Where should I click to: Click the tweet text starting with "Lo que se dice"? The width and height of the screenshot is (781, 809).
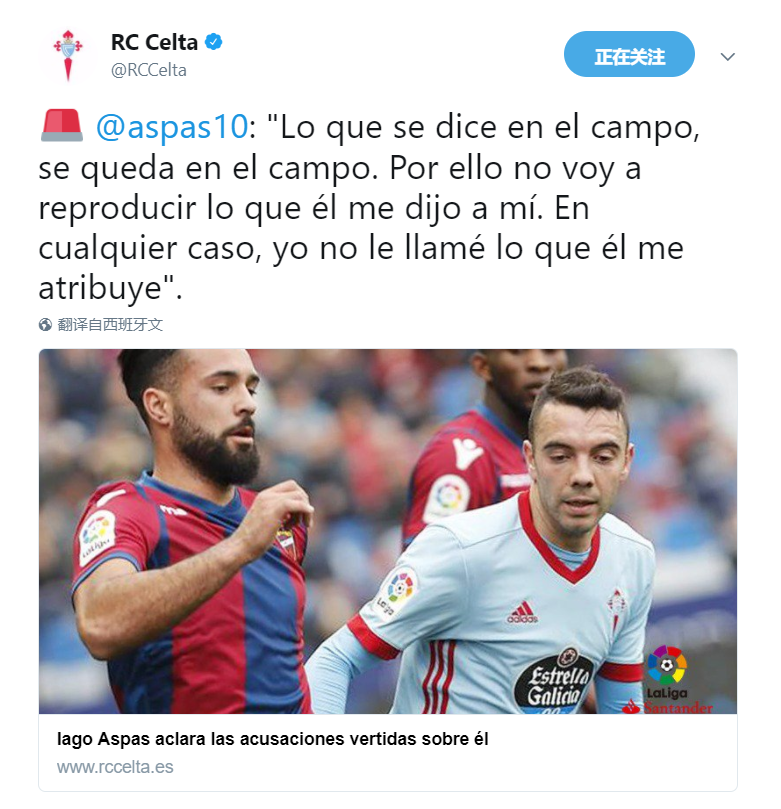pyautogui.click(x=369, y=207)
